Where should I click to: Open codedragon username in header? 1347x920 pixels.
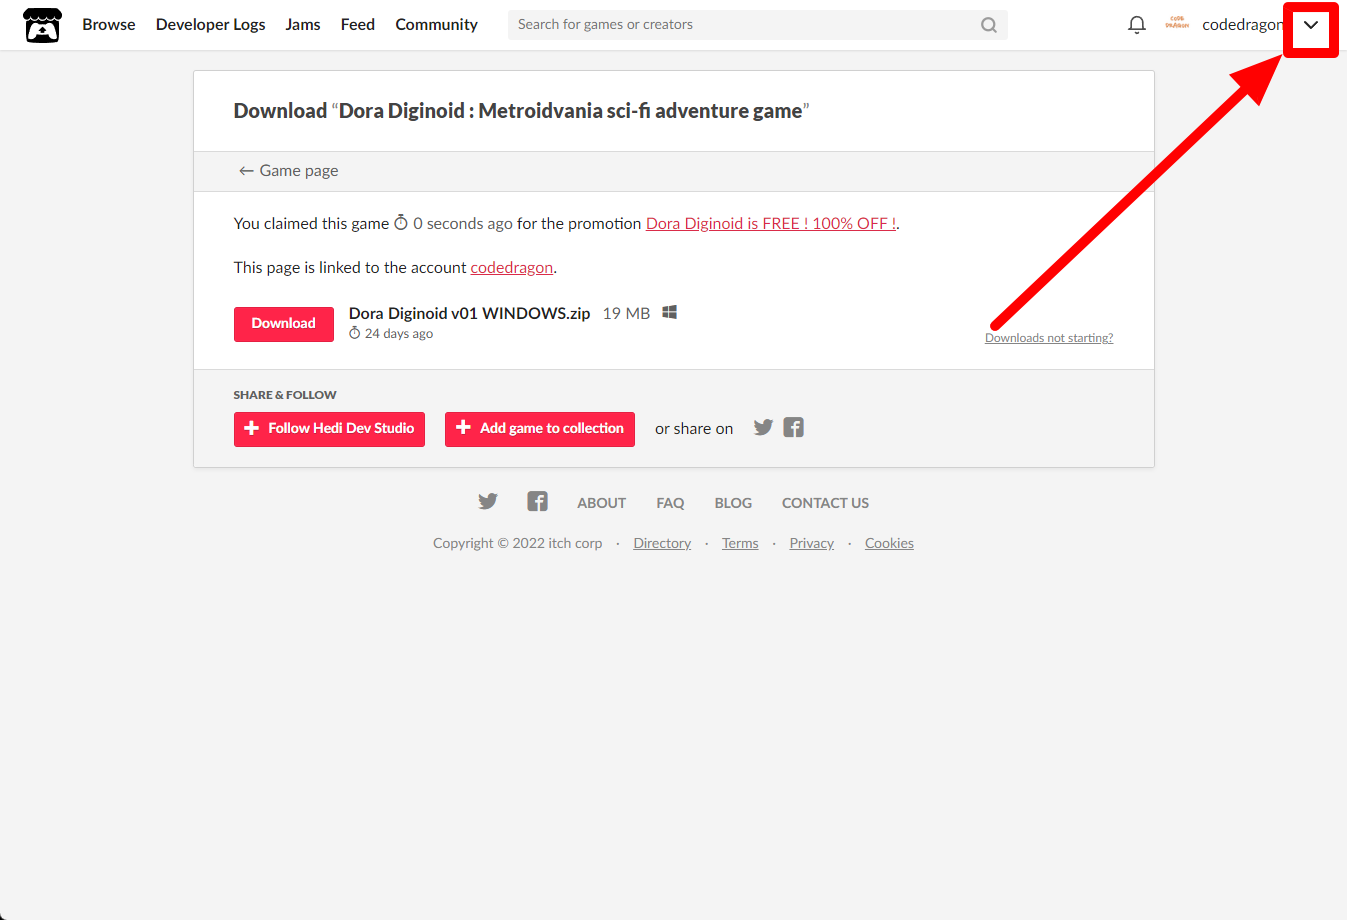(1242, 25)
